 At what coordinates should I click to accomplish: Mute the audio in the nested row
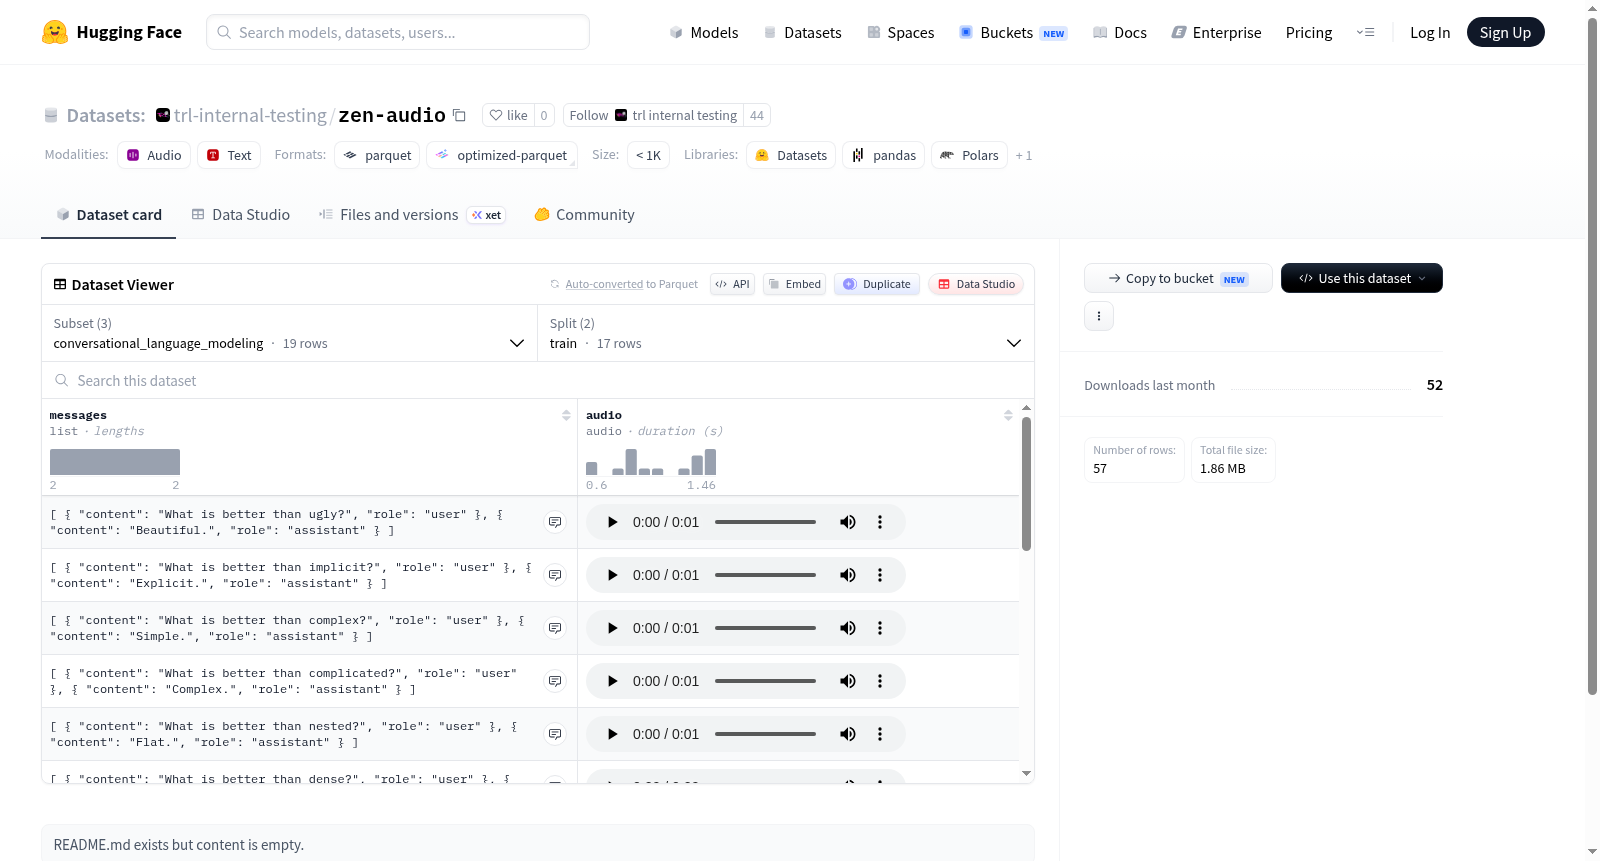click(x=848, y=734)
